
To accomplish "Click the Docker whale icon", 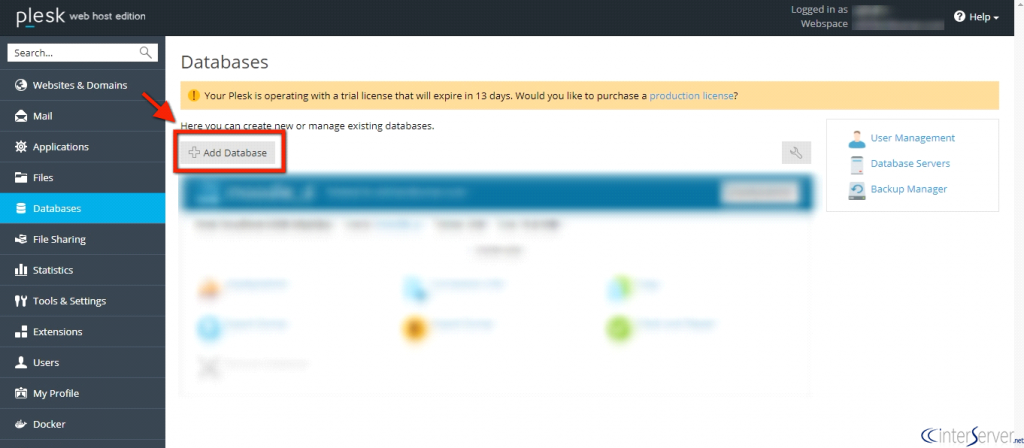I will pos(21,424).
